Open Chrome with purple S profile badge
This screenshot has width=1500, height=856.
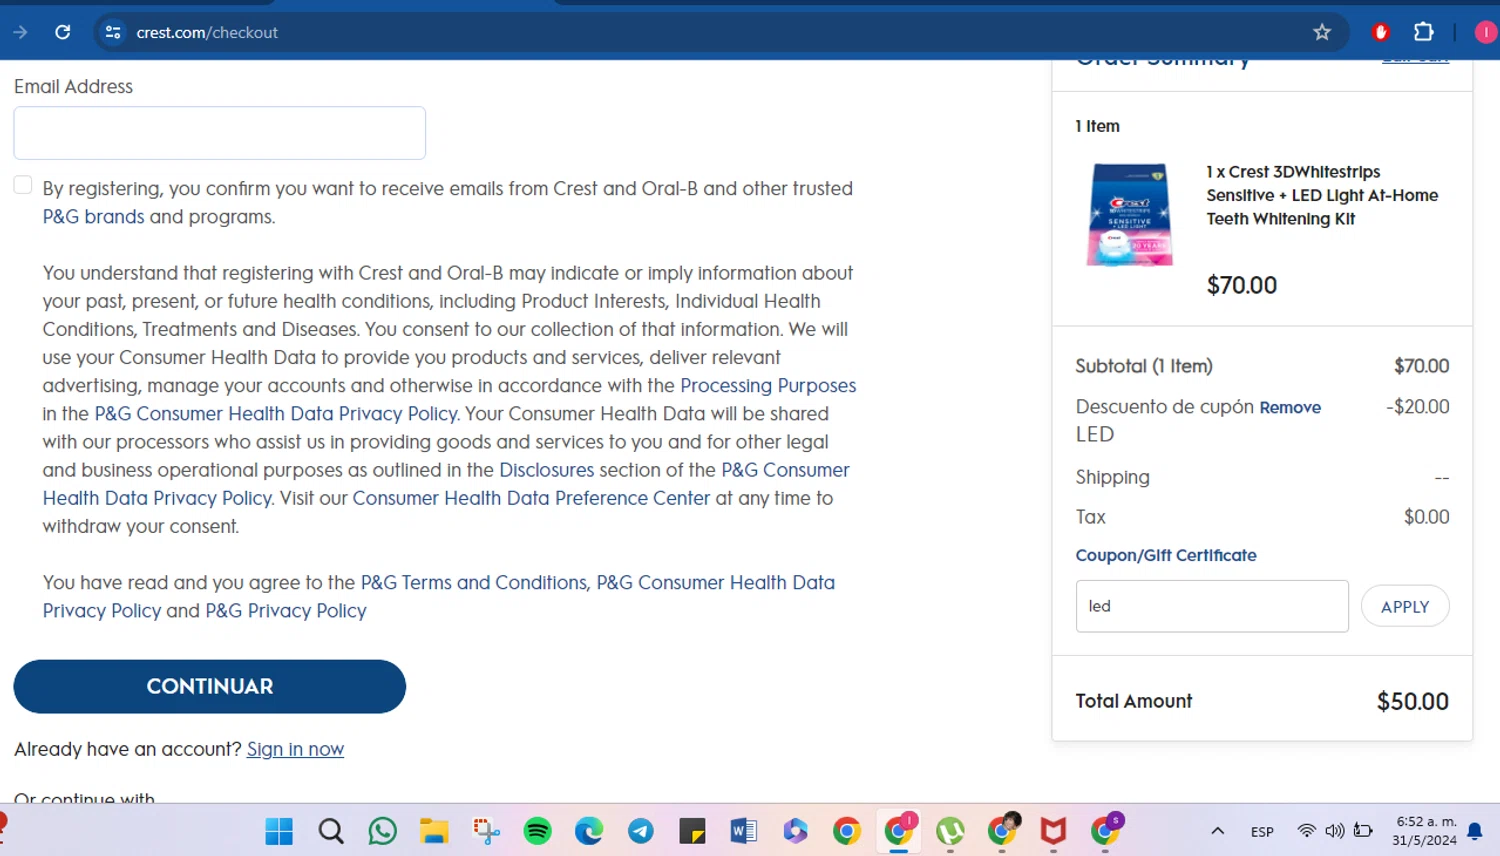tap(1106, 829)
